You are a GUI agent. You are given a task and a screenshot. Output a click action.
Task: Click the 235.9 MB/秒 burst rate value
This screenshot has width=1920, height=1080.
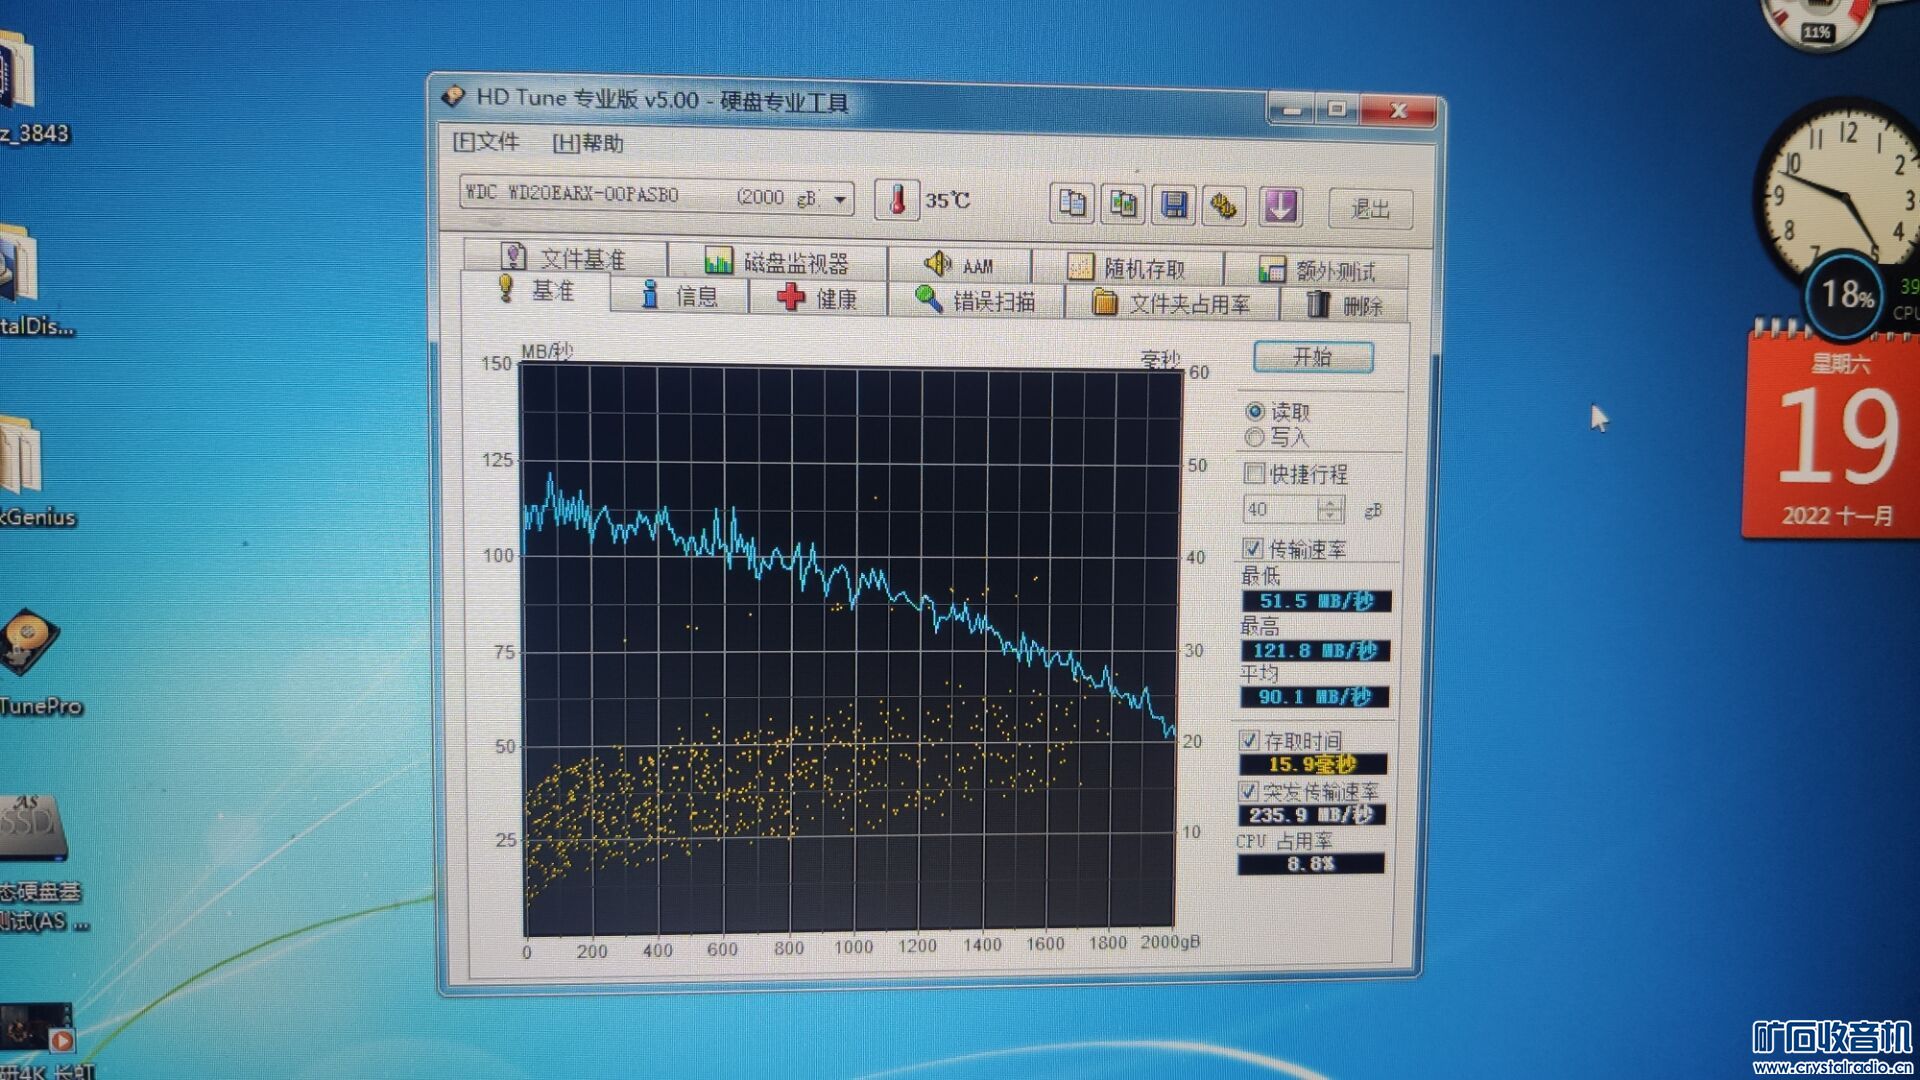(x=1312, y=814)
